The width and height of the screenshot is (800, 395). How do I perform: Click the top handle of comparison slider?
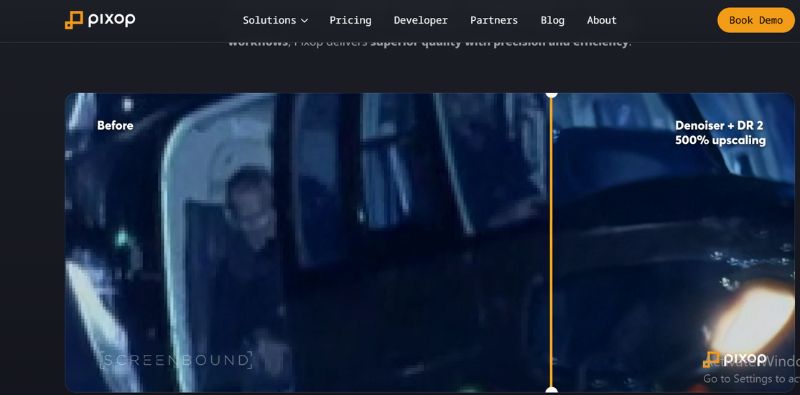coord(552,94)
